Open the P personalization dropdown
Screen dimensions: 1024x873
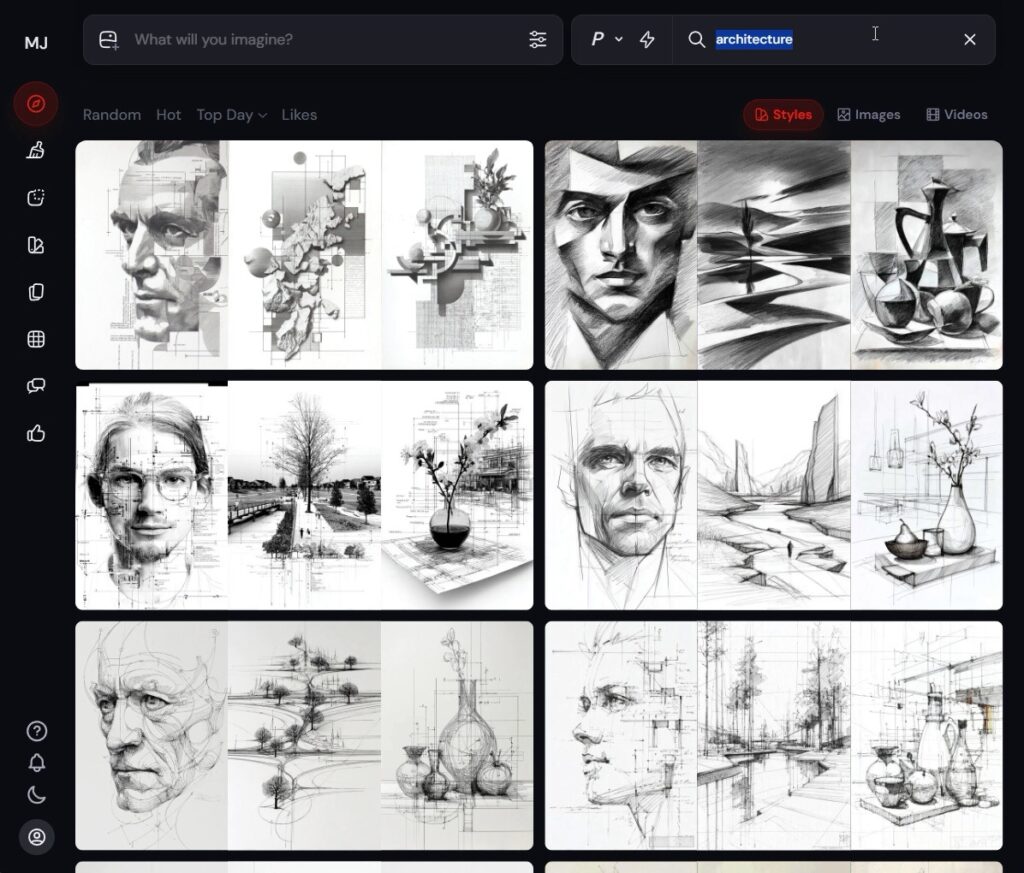pyautogui.click(x=606, y=40)
